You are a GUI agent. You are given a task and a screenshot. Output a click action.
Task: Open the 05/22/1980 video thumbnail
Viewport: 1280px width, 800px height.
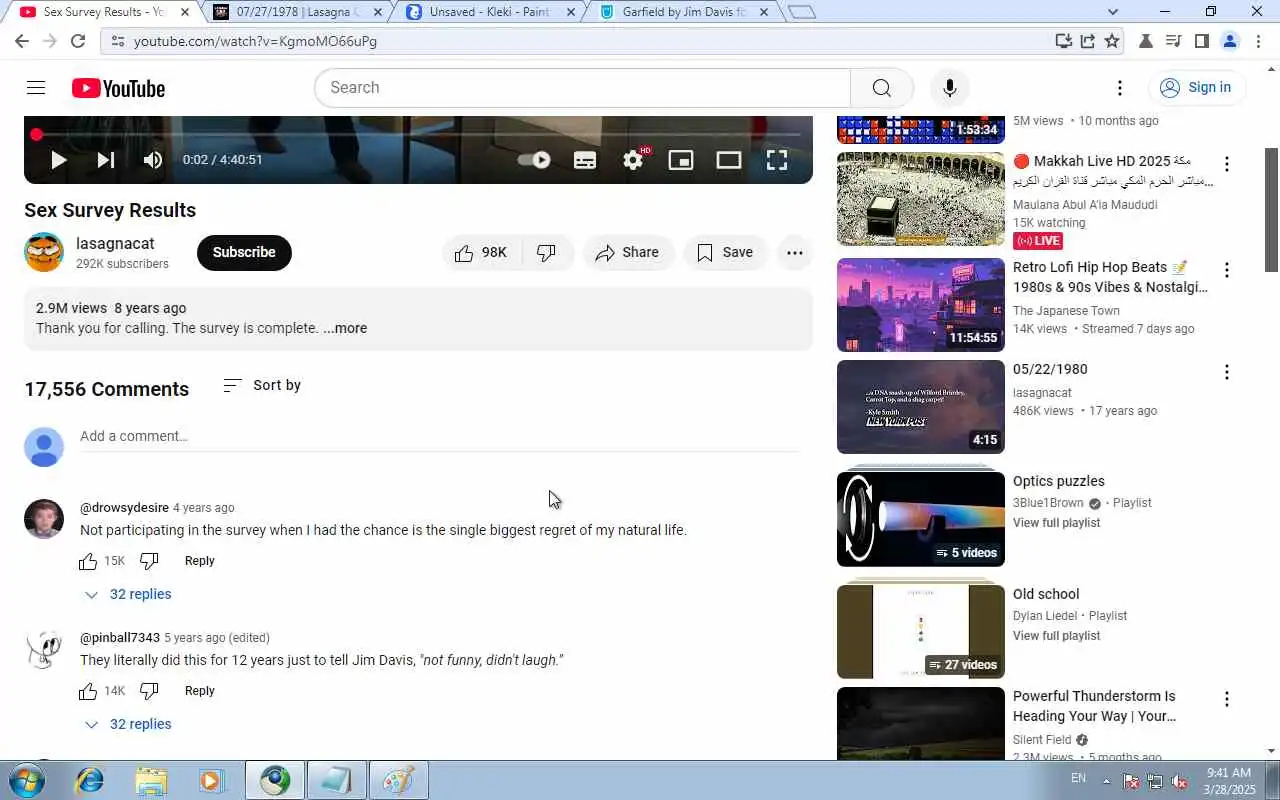tap(921, 407)
